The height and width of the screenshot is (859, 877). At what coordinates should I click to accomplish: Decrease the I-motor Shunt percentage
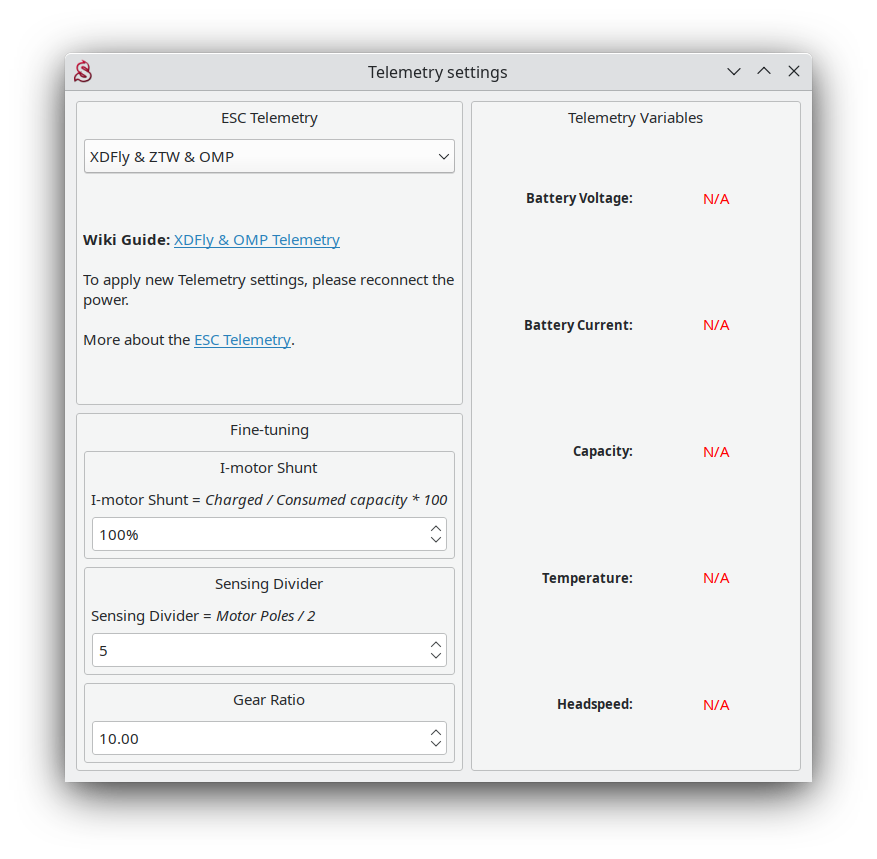click(x=436, y=541)
